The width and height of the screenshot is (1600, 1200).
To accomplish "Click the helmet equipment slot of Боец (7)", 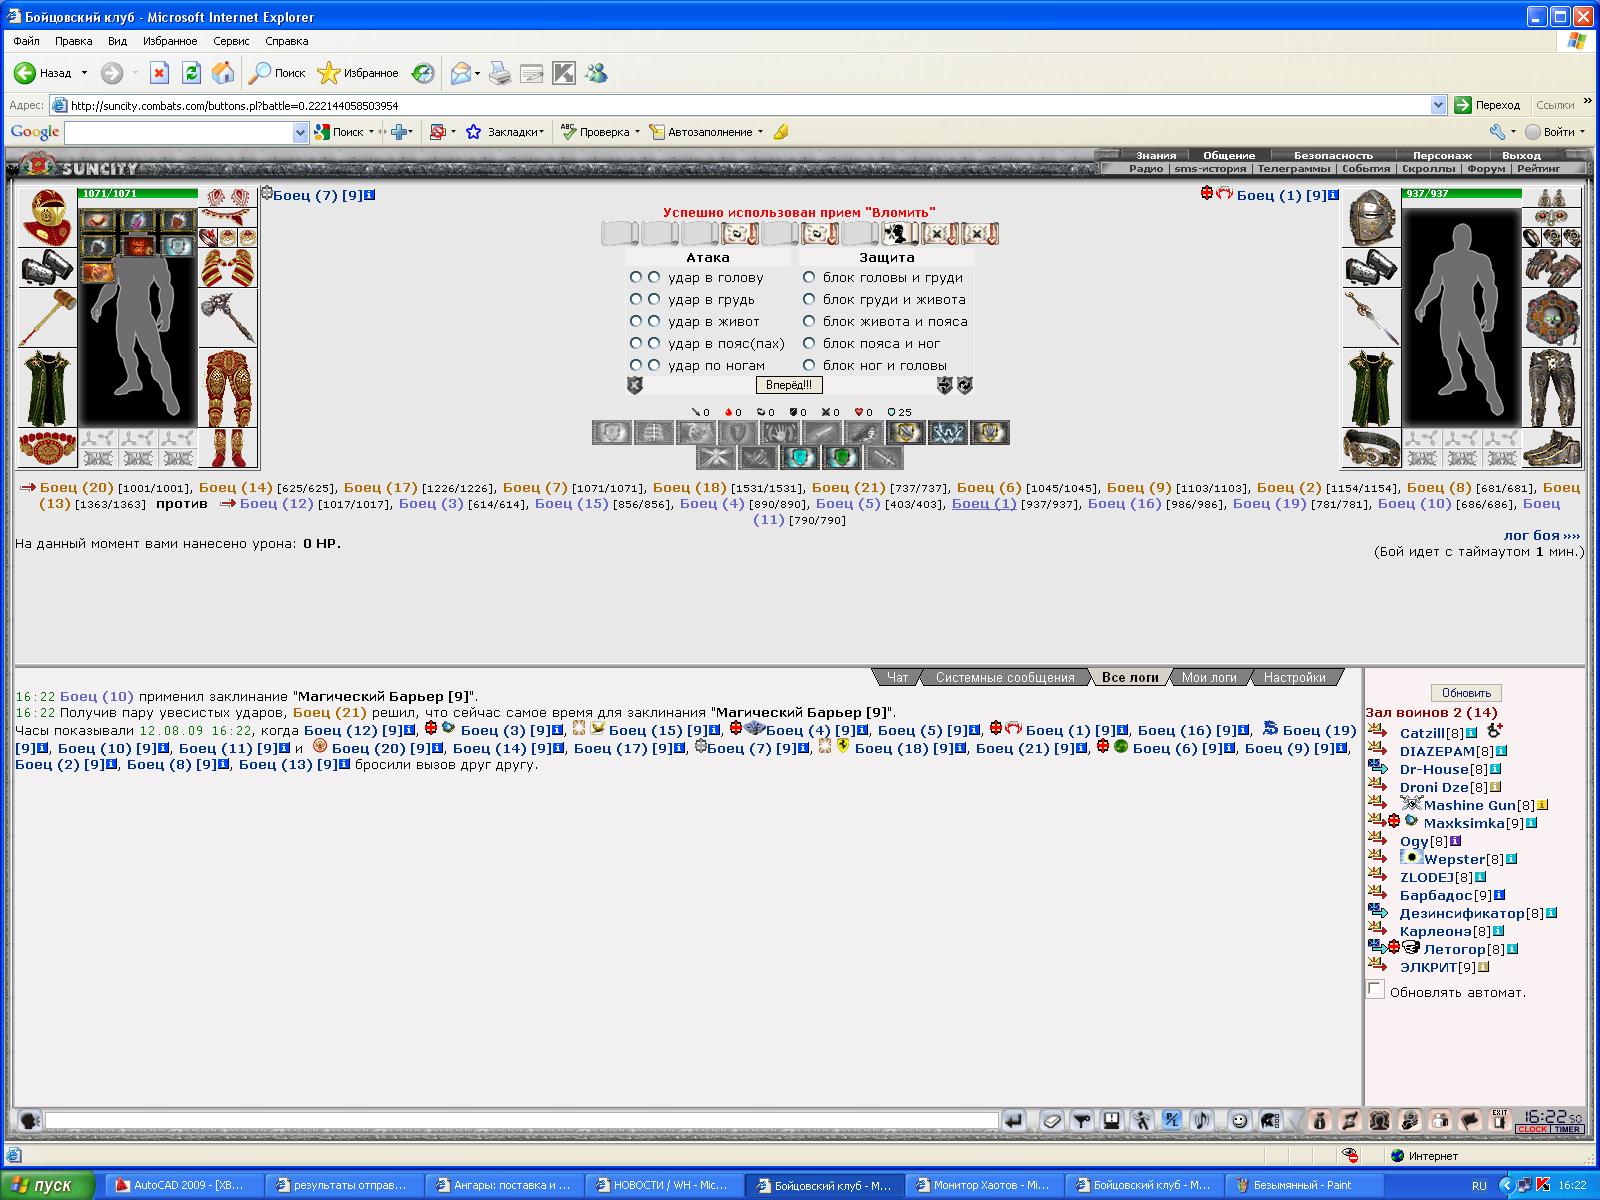I will click(47, 217).
